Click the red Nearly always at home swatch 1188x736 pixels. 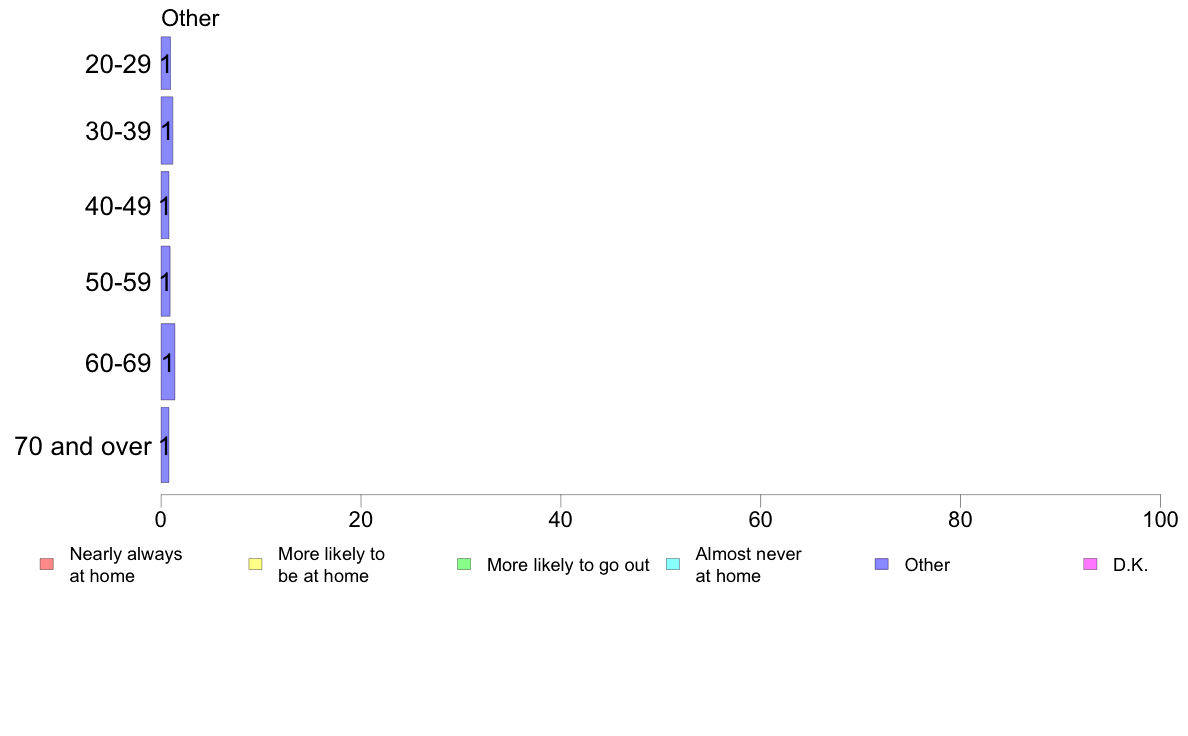[x=47, y=564]
